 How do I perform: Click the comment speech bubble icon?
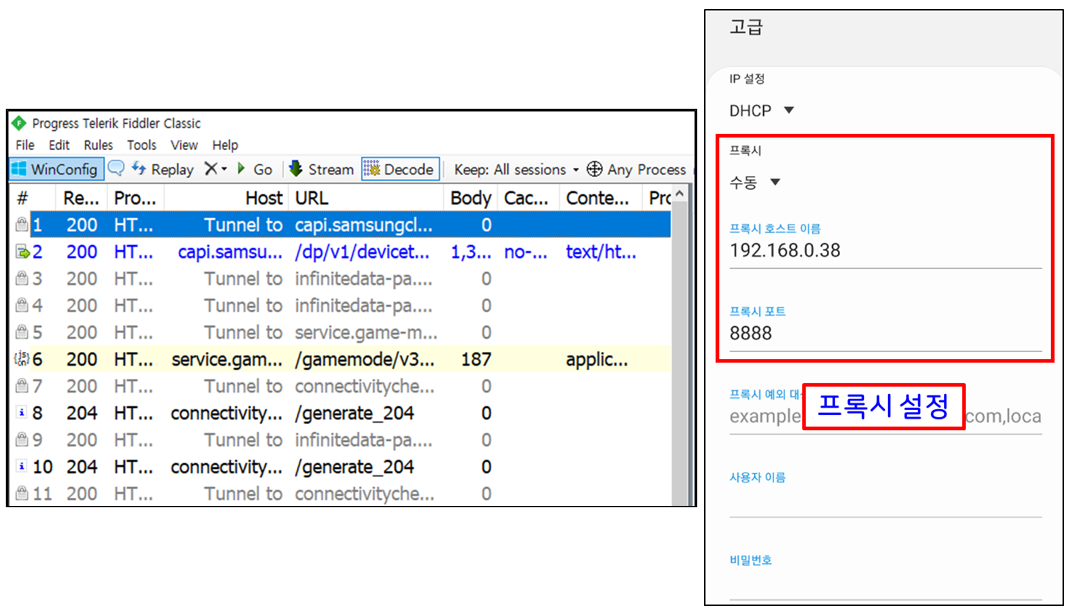coord(117,168)
